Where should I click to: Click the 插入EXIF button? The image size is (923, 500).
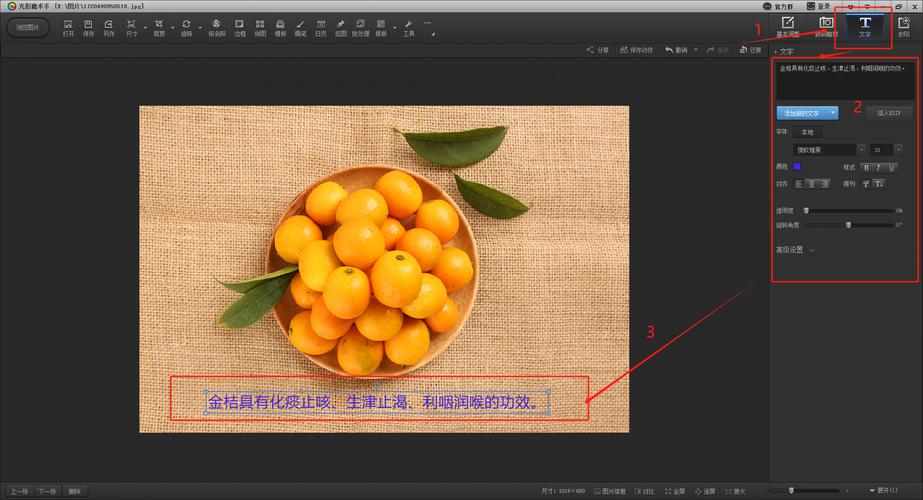[x=889, y=113]
